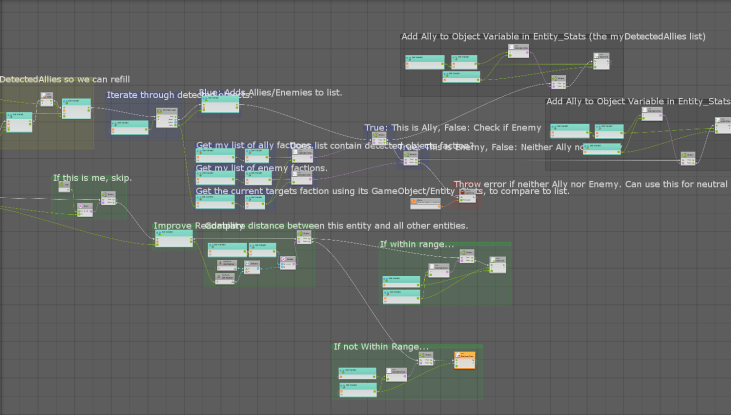
Task: Click the Blue: Adds Allies/Enemies to list. title
Action: (x=270, y=92)
